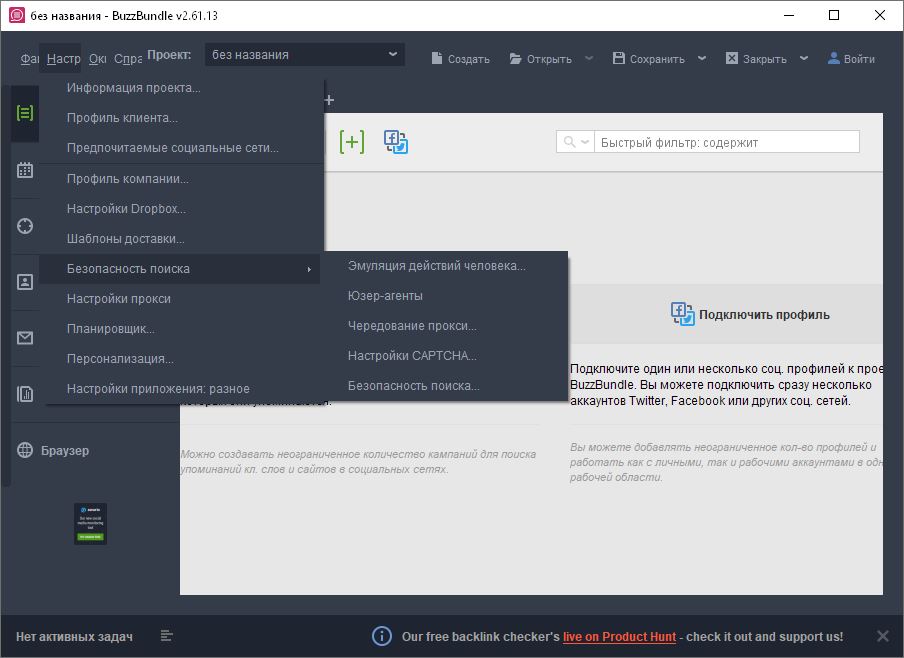Open the Streams sidebar icon
The height and width of the screenshot is (658, 904).
pyautogui.click(x=25, y=113)
